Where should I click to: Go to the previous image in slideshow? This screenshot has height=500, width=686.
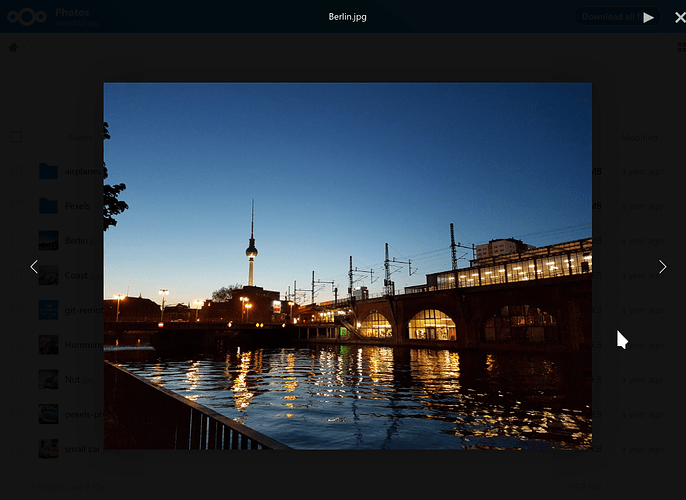(x=34, y=266)
